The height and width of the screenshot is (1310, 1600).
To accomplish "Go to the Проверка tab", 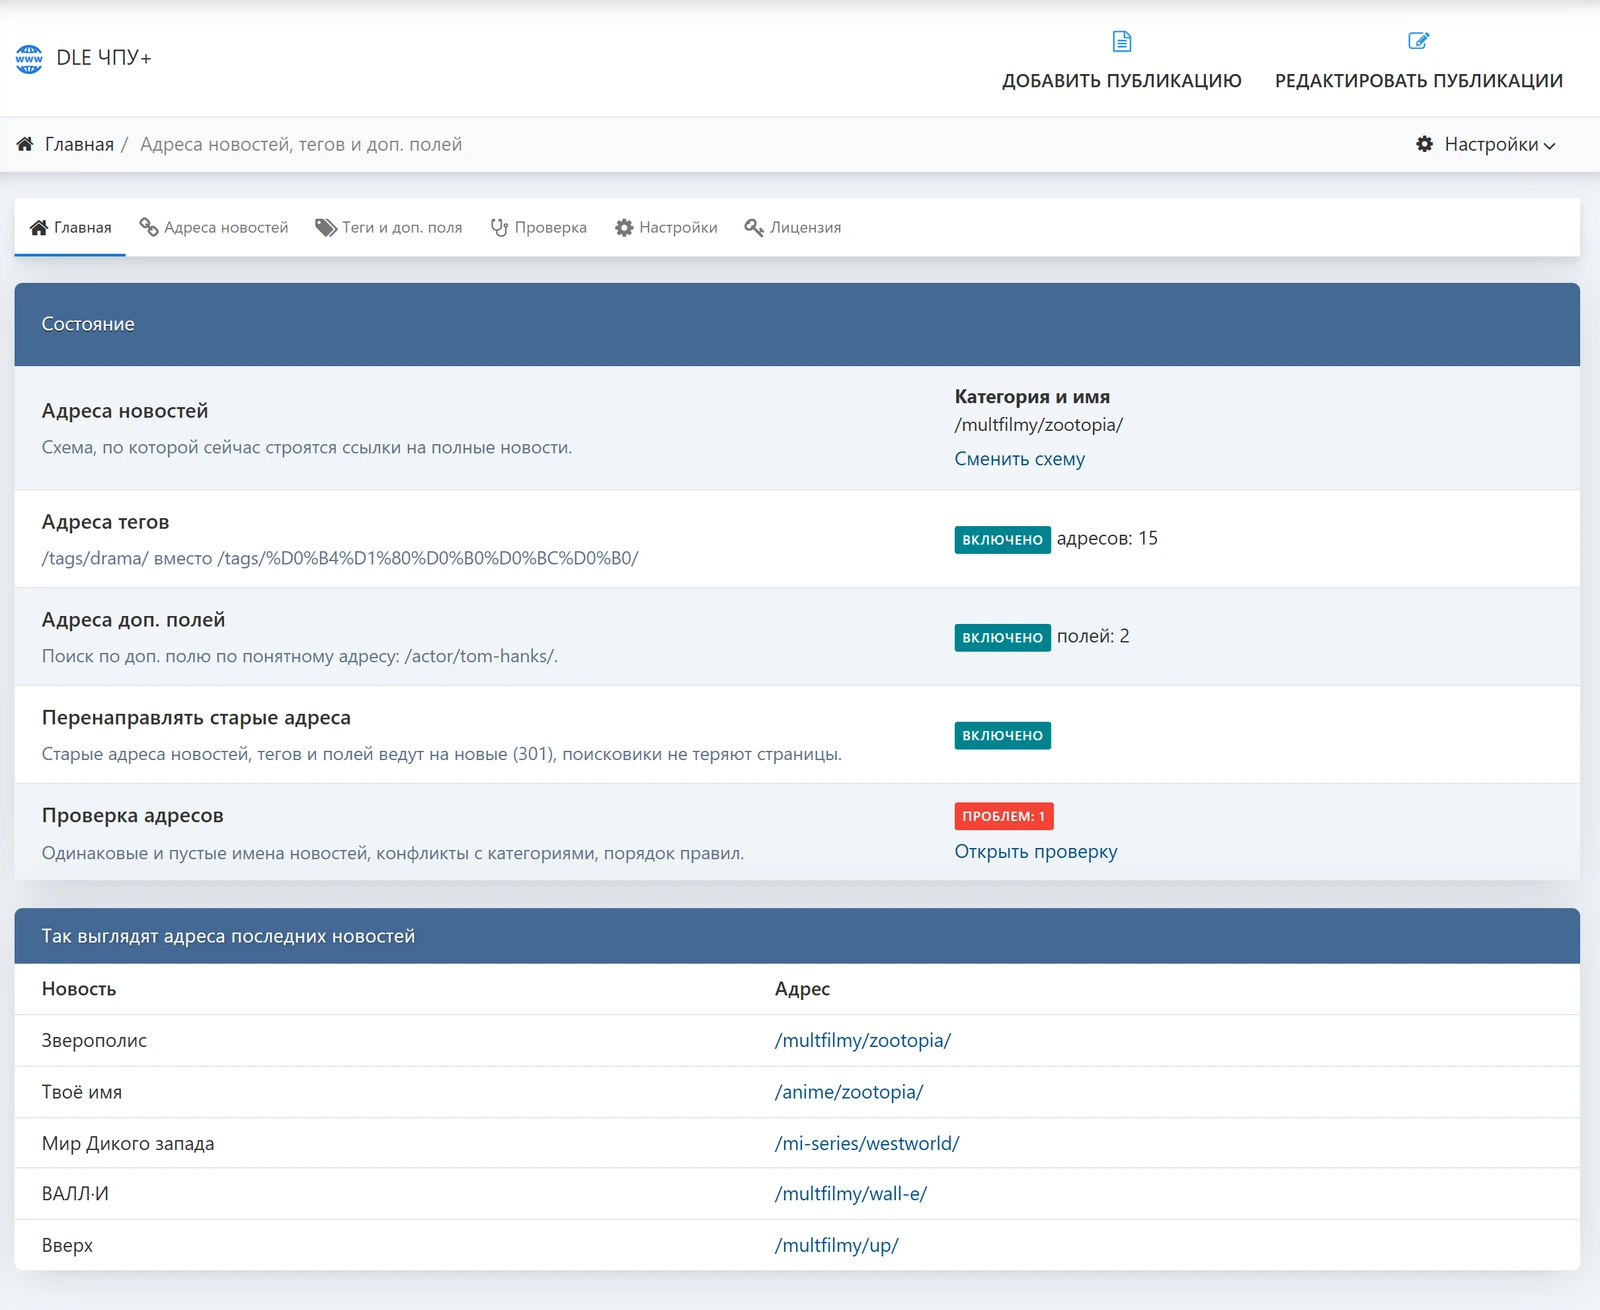I will pyautogui.click(x=539, y=228).
